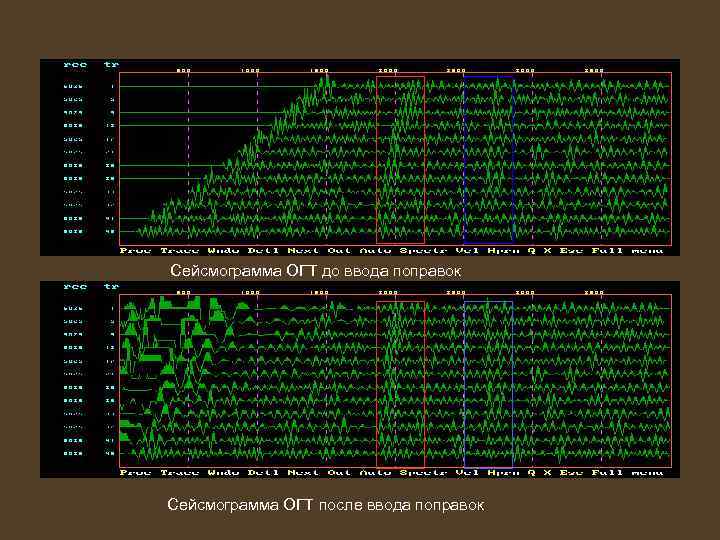The image size is (720, 540).
Task: Click Next in the 'после ввода поправок' panel
Action: [303, 472]
